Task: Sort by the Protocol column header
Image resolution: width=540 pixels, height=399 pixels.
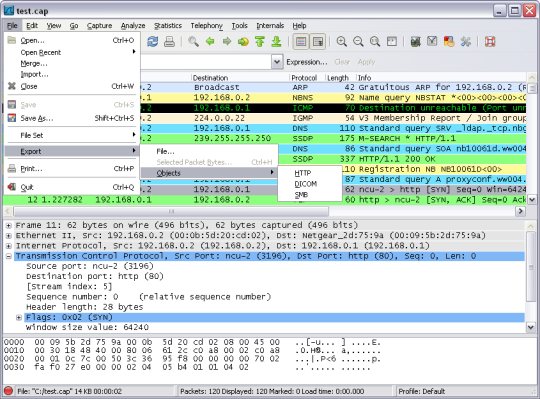Action: tap(307, 78)
